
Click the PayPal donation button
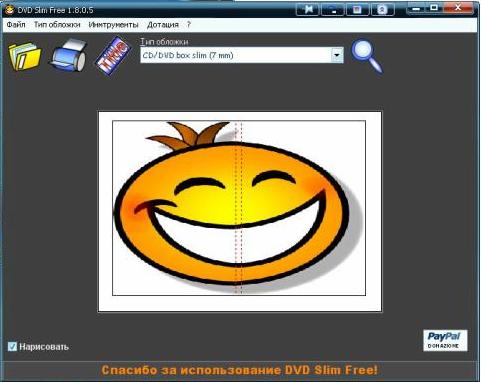[x=445, y=341]
